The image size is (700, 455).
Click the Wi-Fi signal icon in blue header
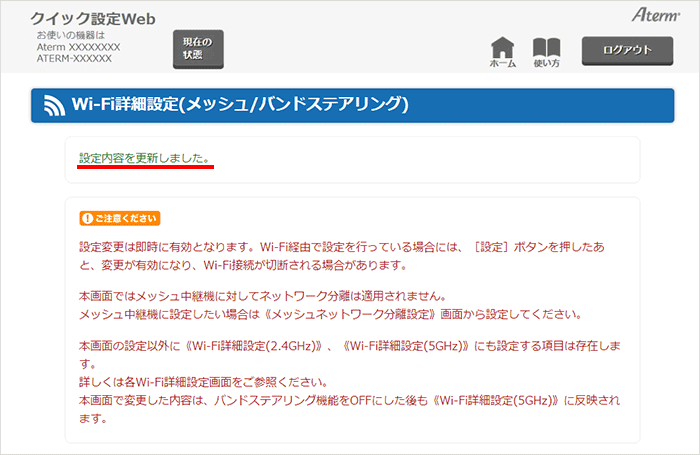[53, 105]
